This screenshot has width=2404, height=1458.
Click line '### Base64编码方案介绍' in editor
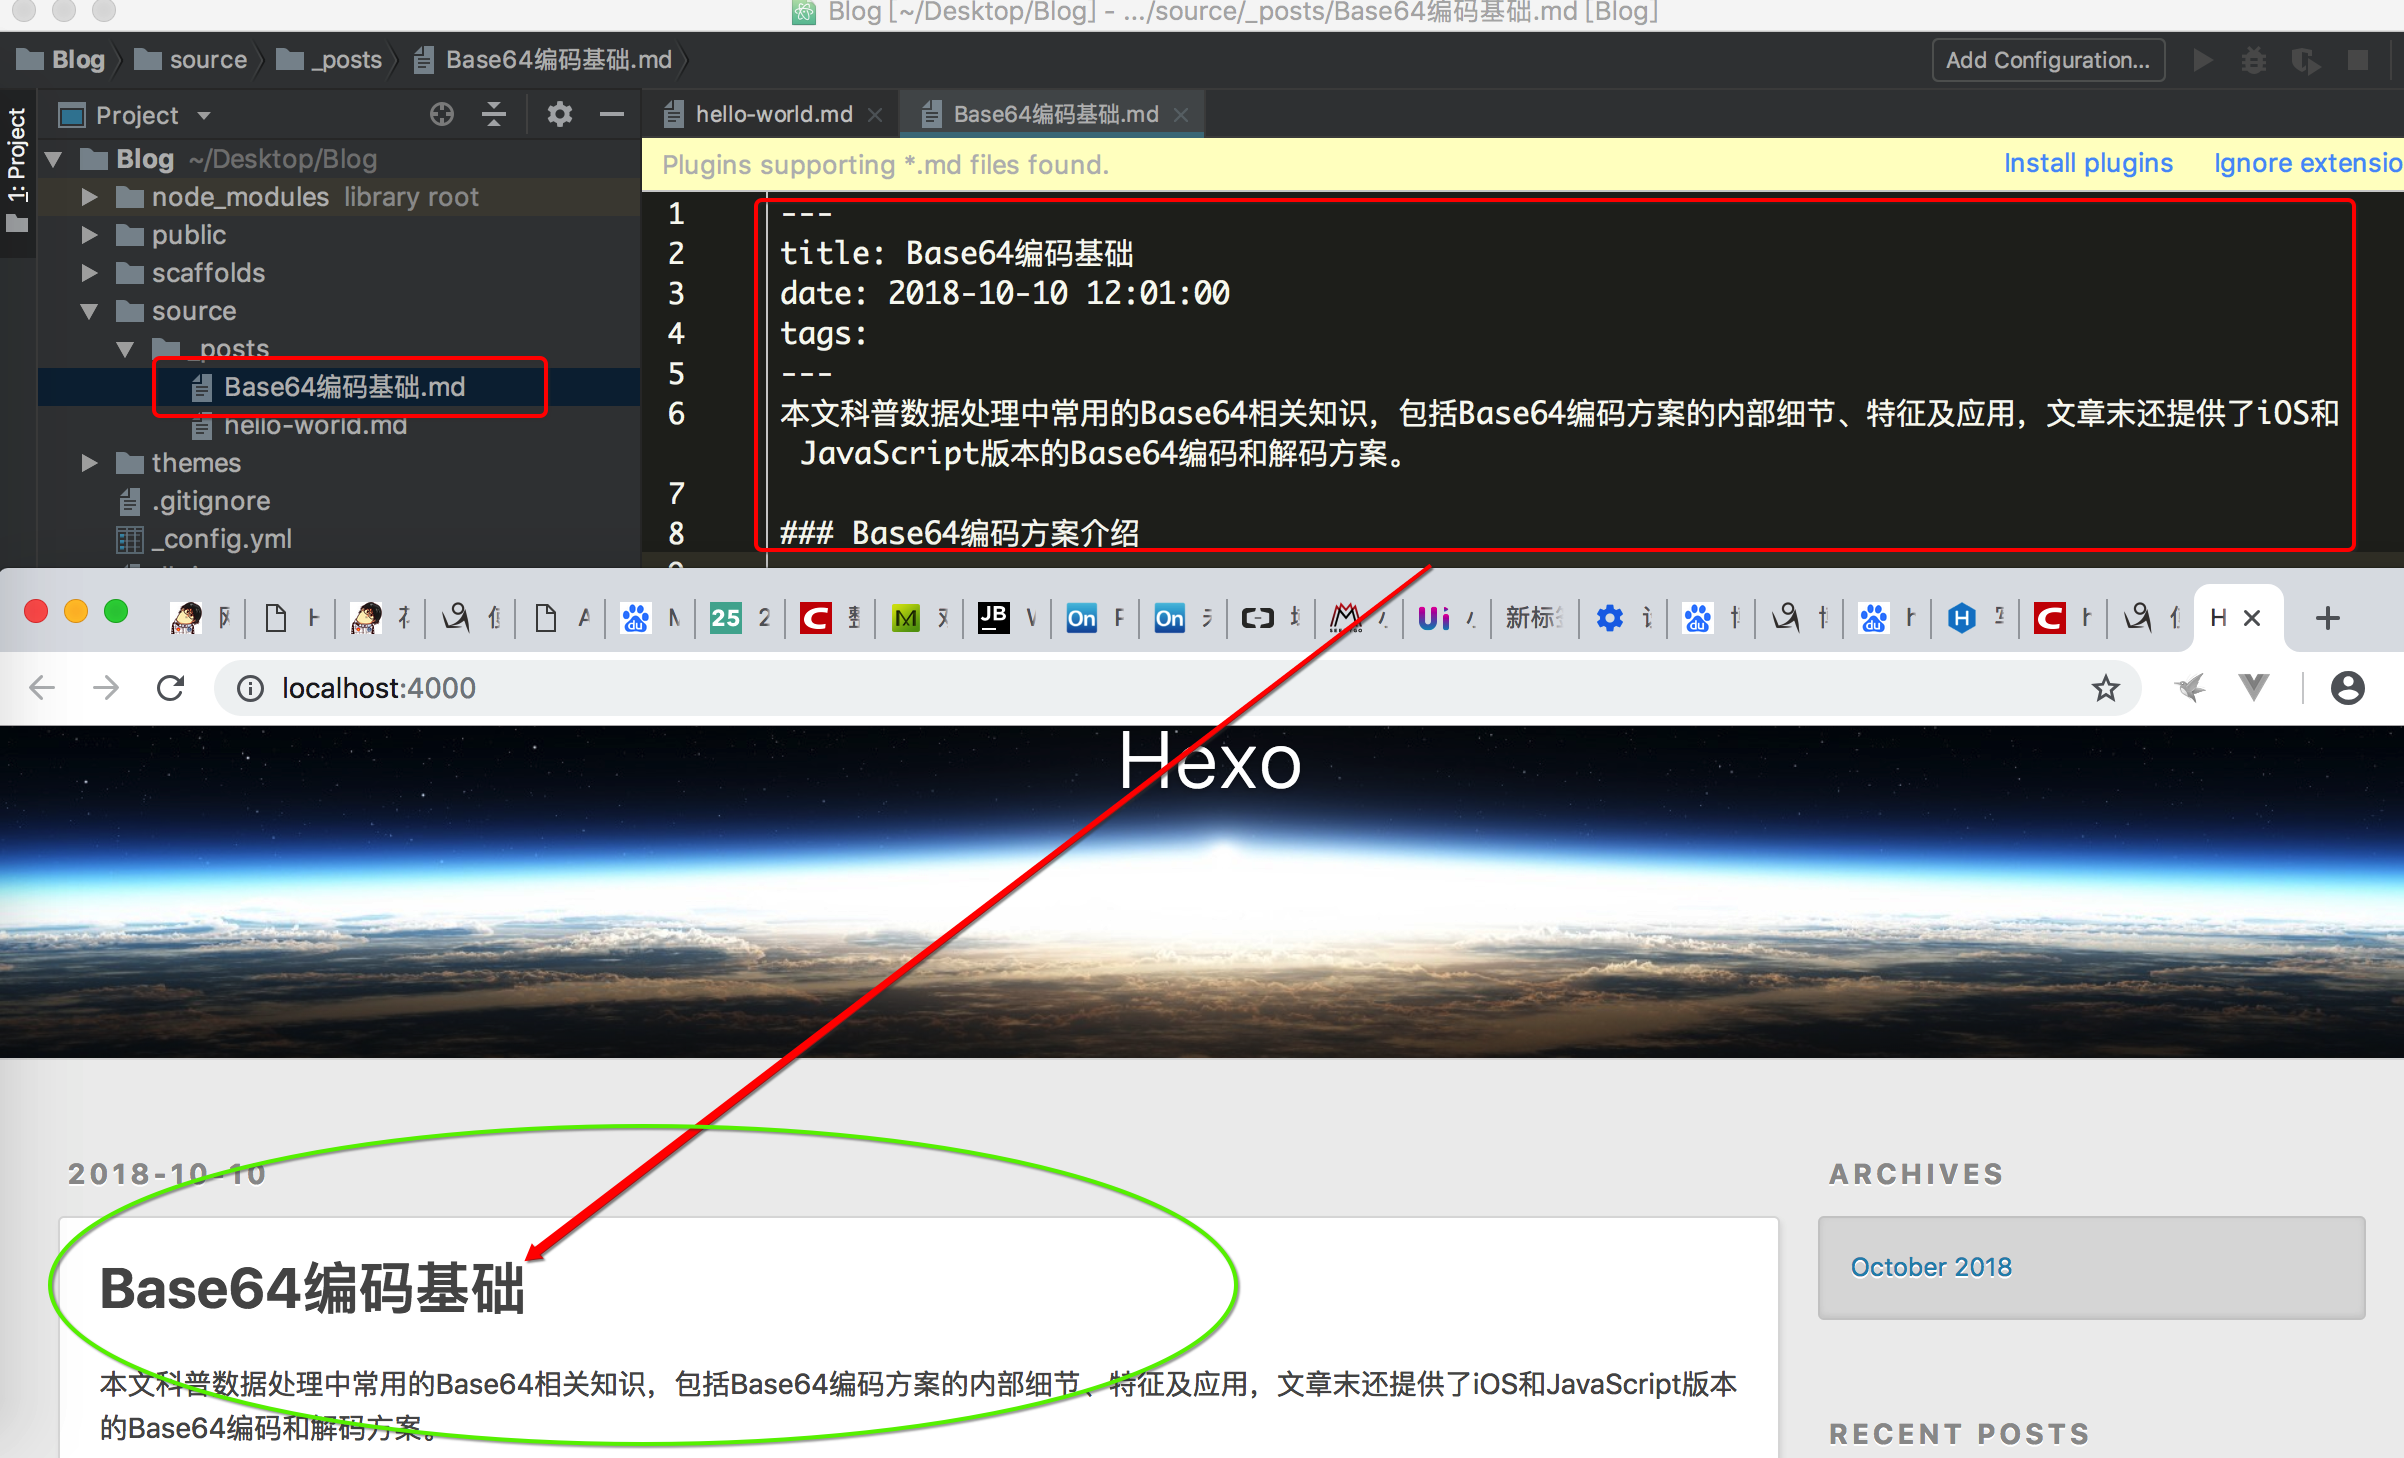[x=959, y=533]
